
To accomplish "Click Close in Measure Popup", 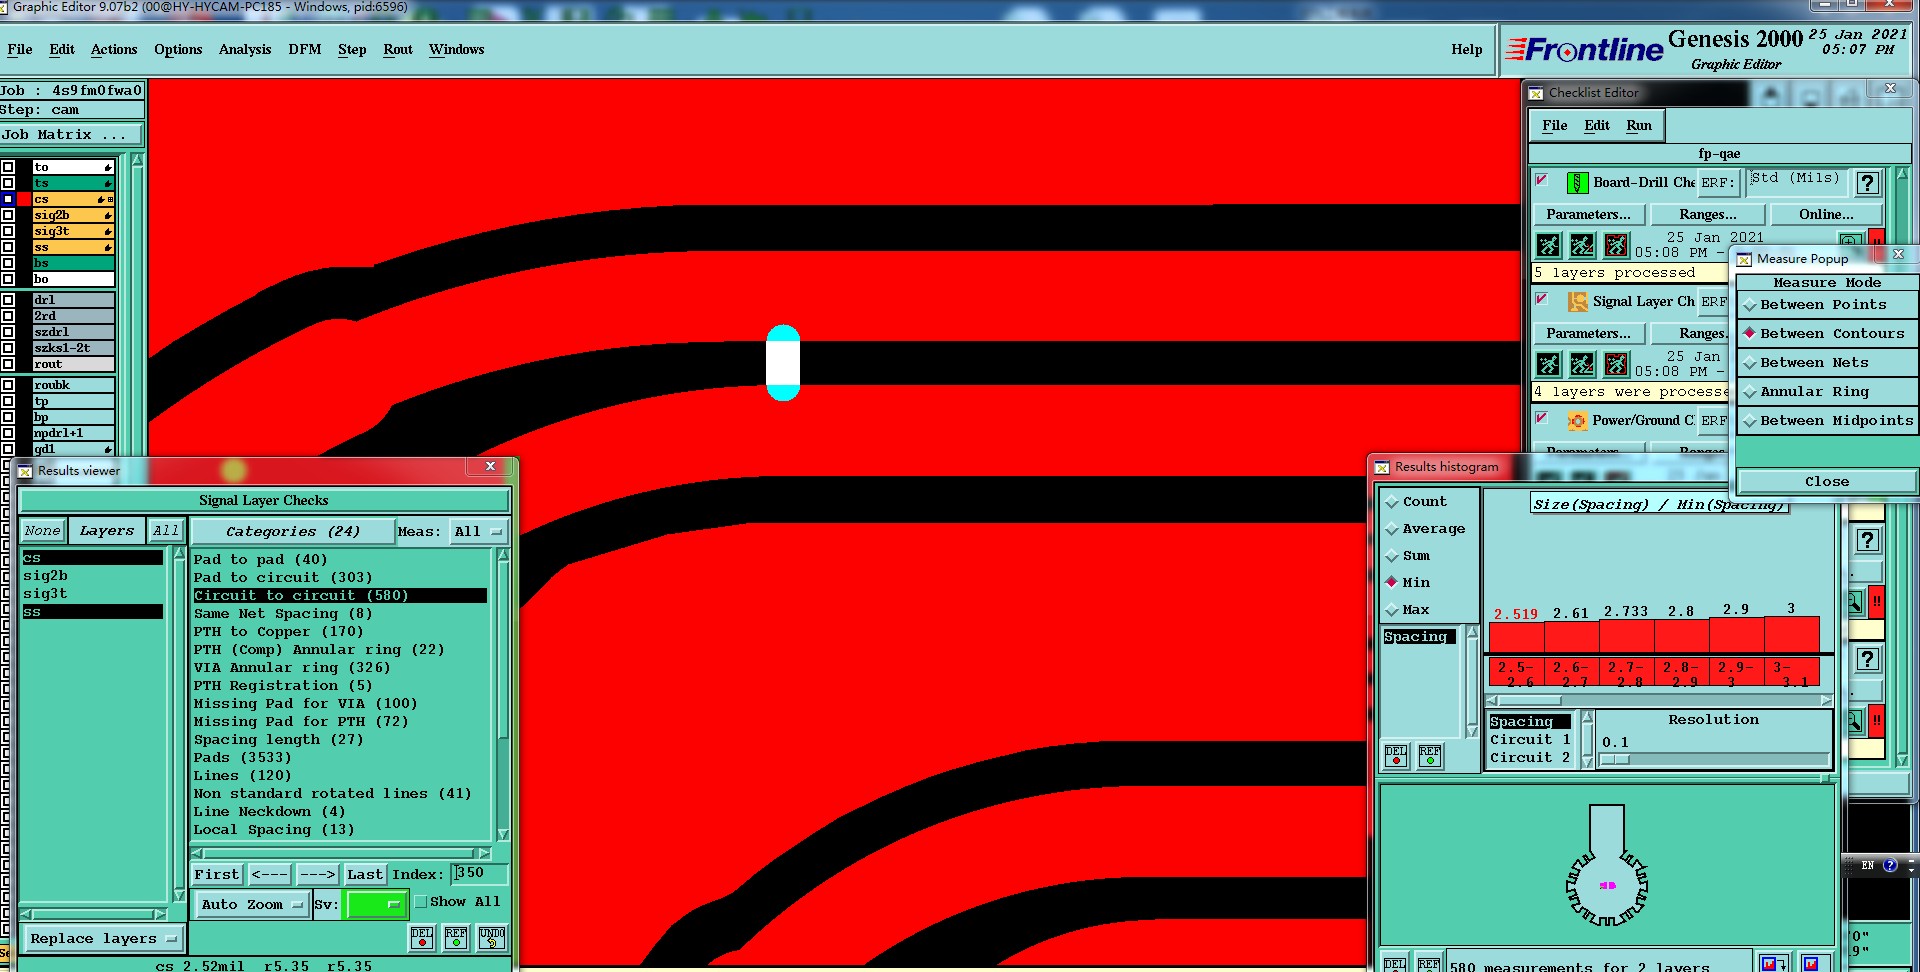I will 1827,482.
